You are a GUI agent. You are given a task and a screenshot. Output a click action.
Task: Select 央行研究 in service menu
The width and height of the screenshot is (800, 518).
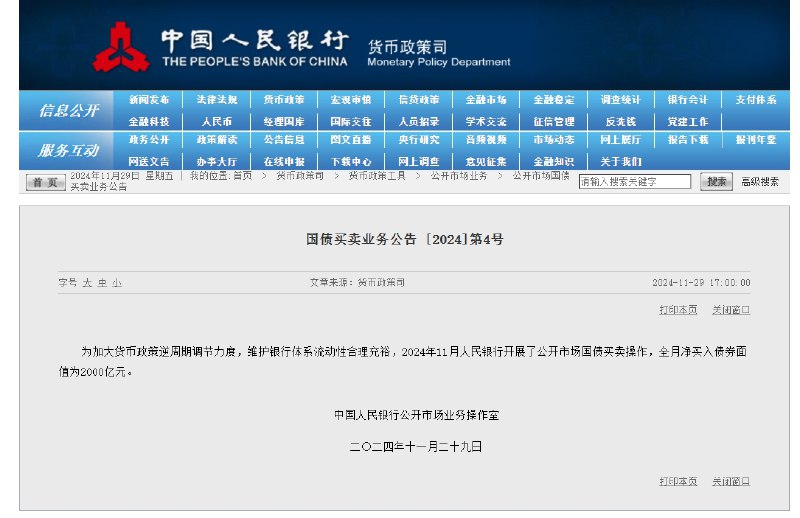tap(419, 140)
